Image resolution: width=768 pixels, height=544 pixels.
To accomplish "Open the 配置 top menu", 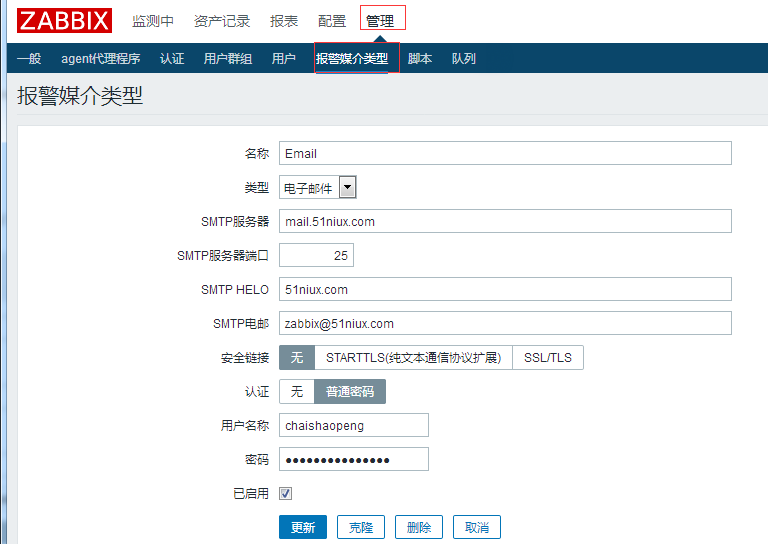I will [332, 21].
